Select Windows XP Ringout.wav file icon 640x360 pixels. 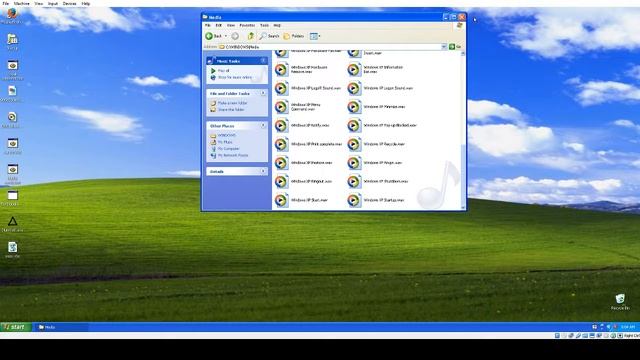(281, 181)
